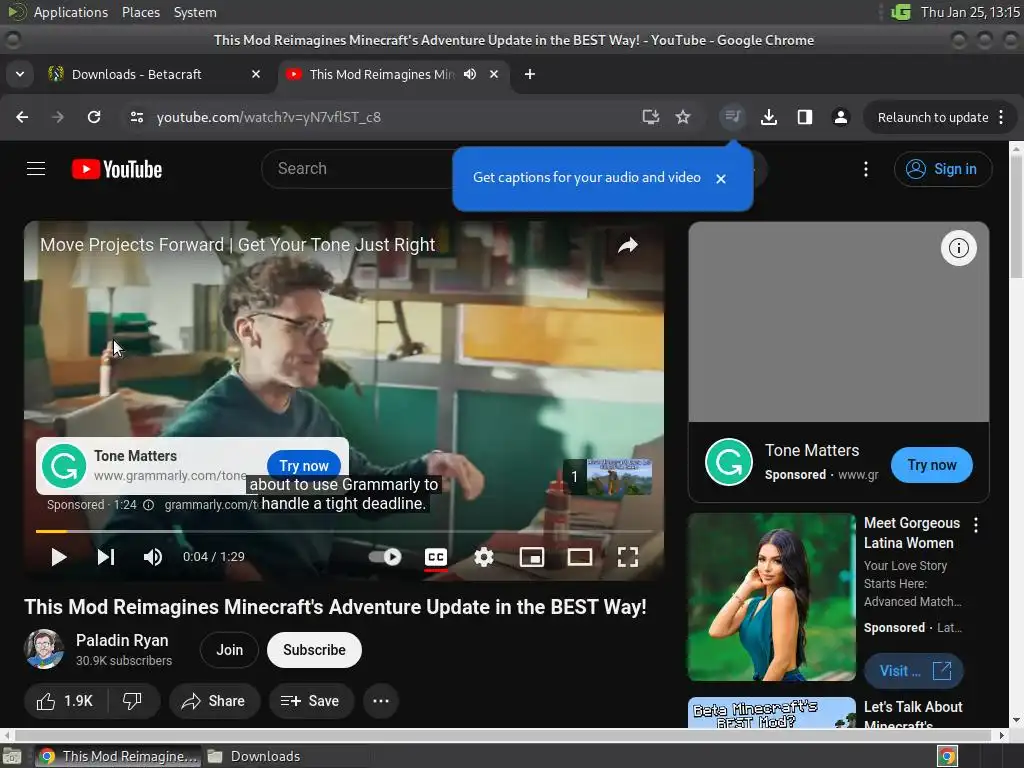
Task: Open YouTube settings three-dot menu
Action: click(x=866, y=169)
